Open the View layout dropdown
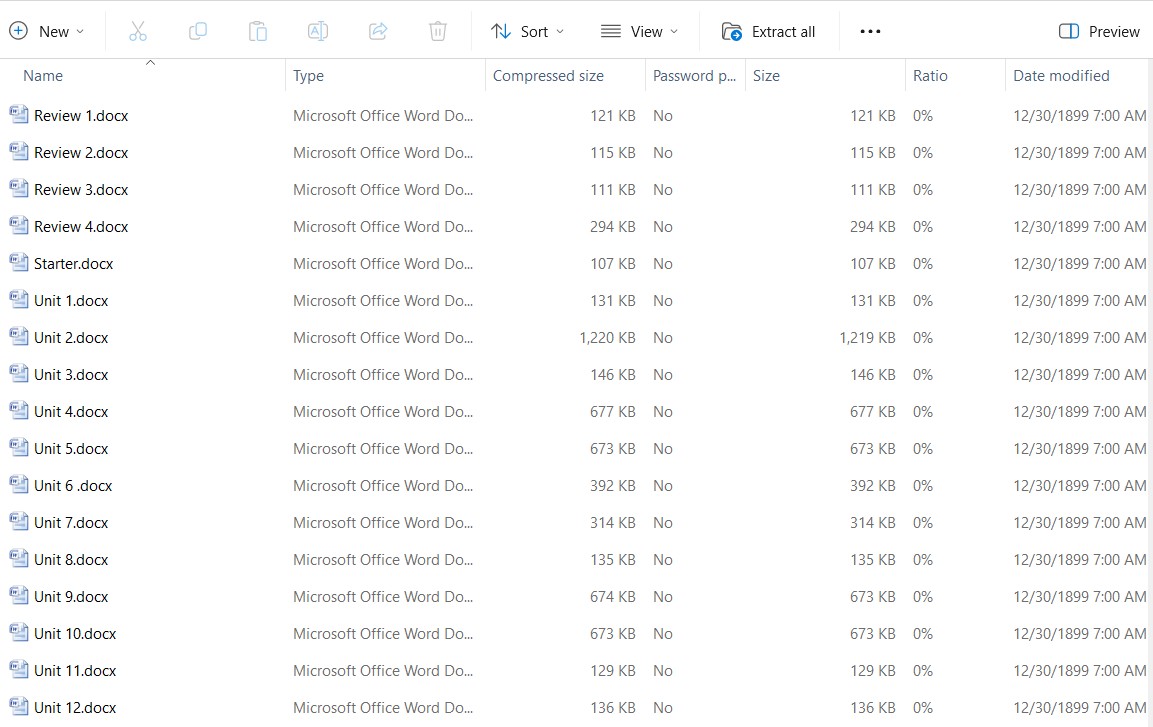The height and width of the screenshot is (727, 1153). tap(639, 32)
